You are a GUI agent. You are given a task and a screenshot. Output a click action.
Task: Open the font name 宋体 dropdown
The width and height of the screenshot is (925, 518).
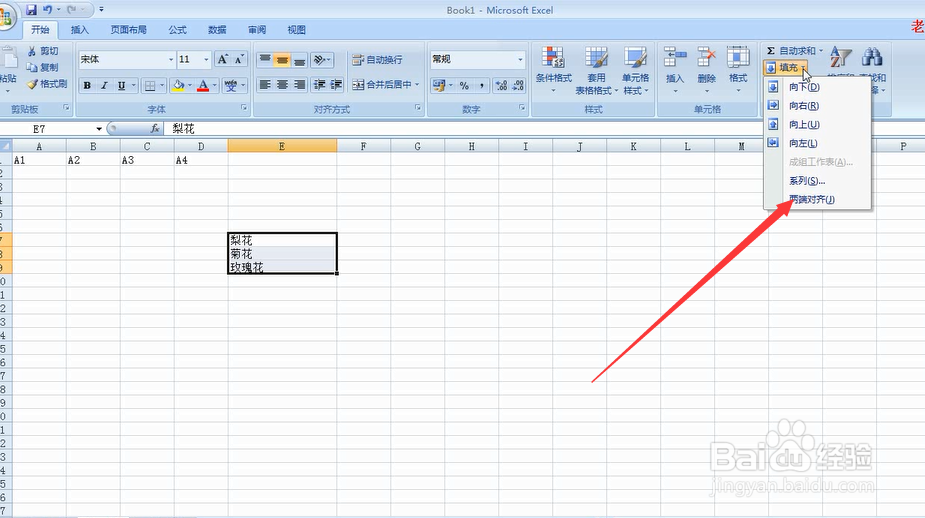pos(171,60)
